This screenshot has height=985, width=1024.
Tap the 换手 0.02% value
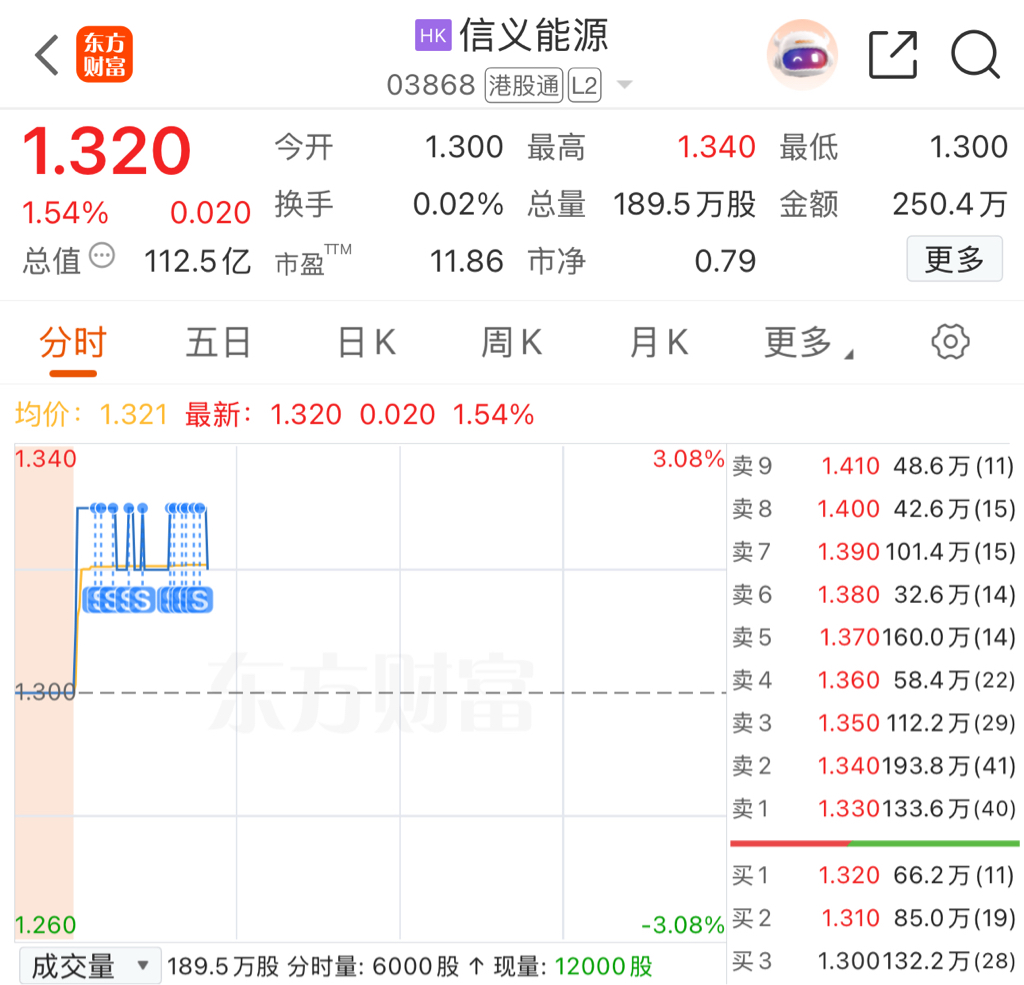pos(458,204)
